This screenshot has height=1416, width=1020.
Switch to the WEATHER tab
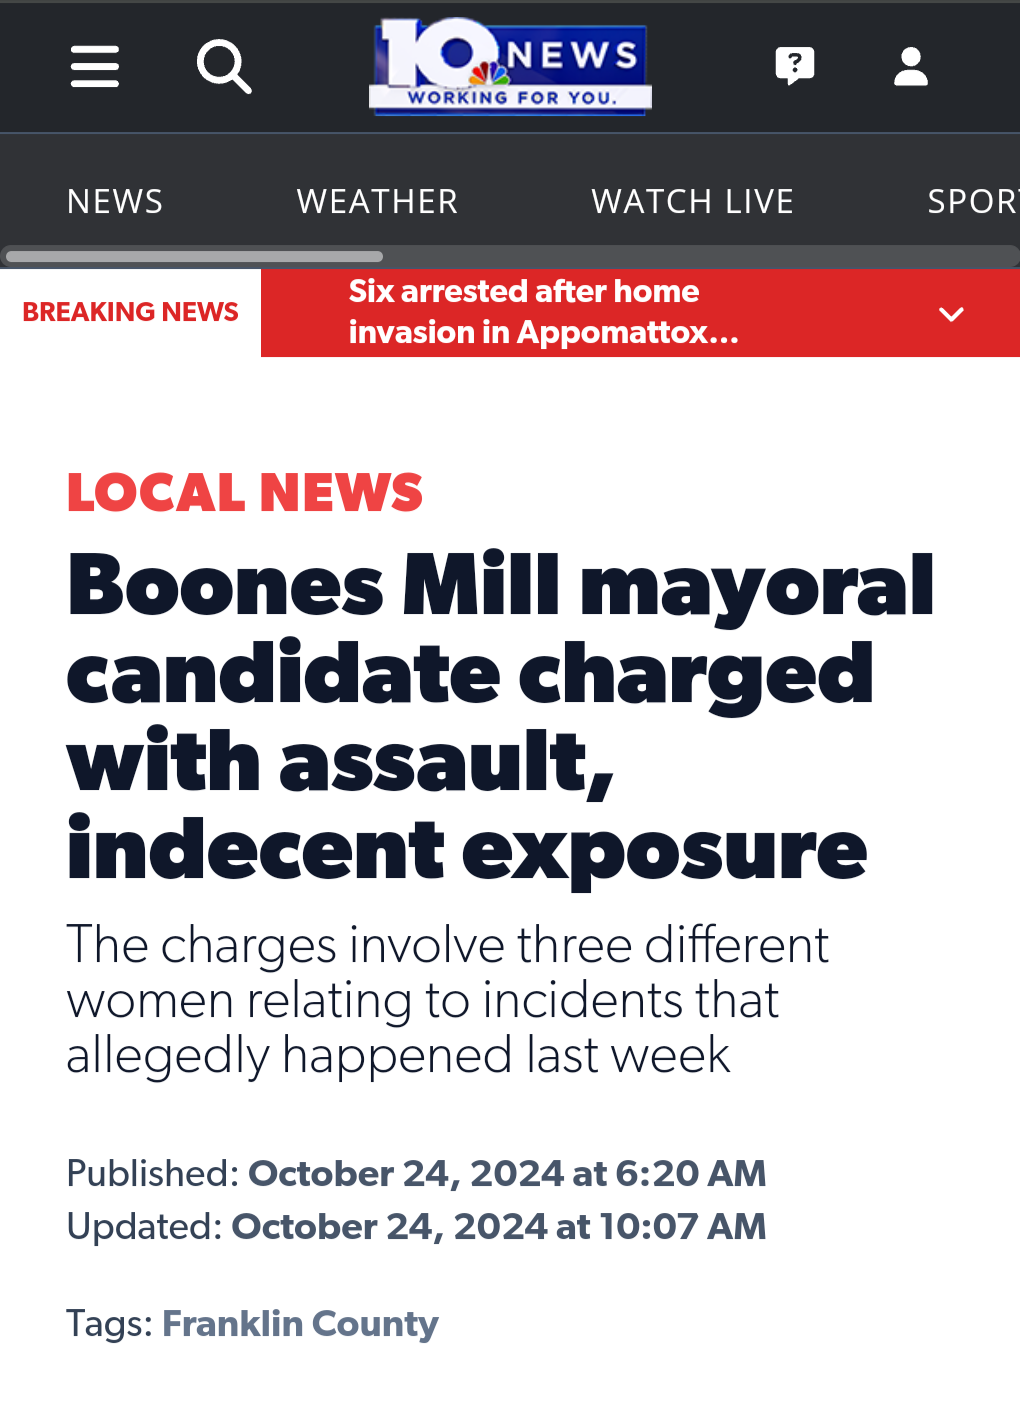377,202
